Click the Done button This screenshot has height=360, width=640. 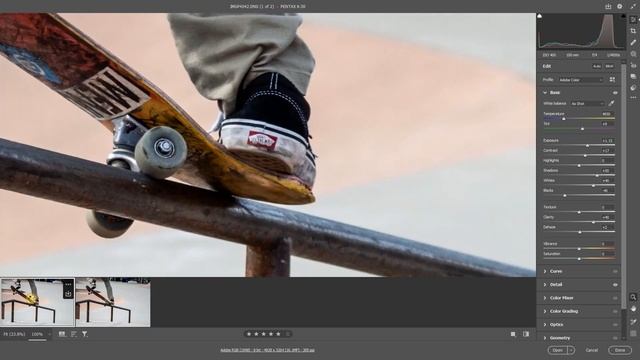pyautogui.click(x=620, y=350)
